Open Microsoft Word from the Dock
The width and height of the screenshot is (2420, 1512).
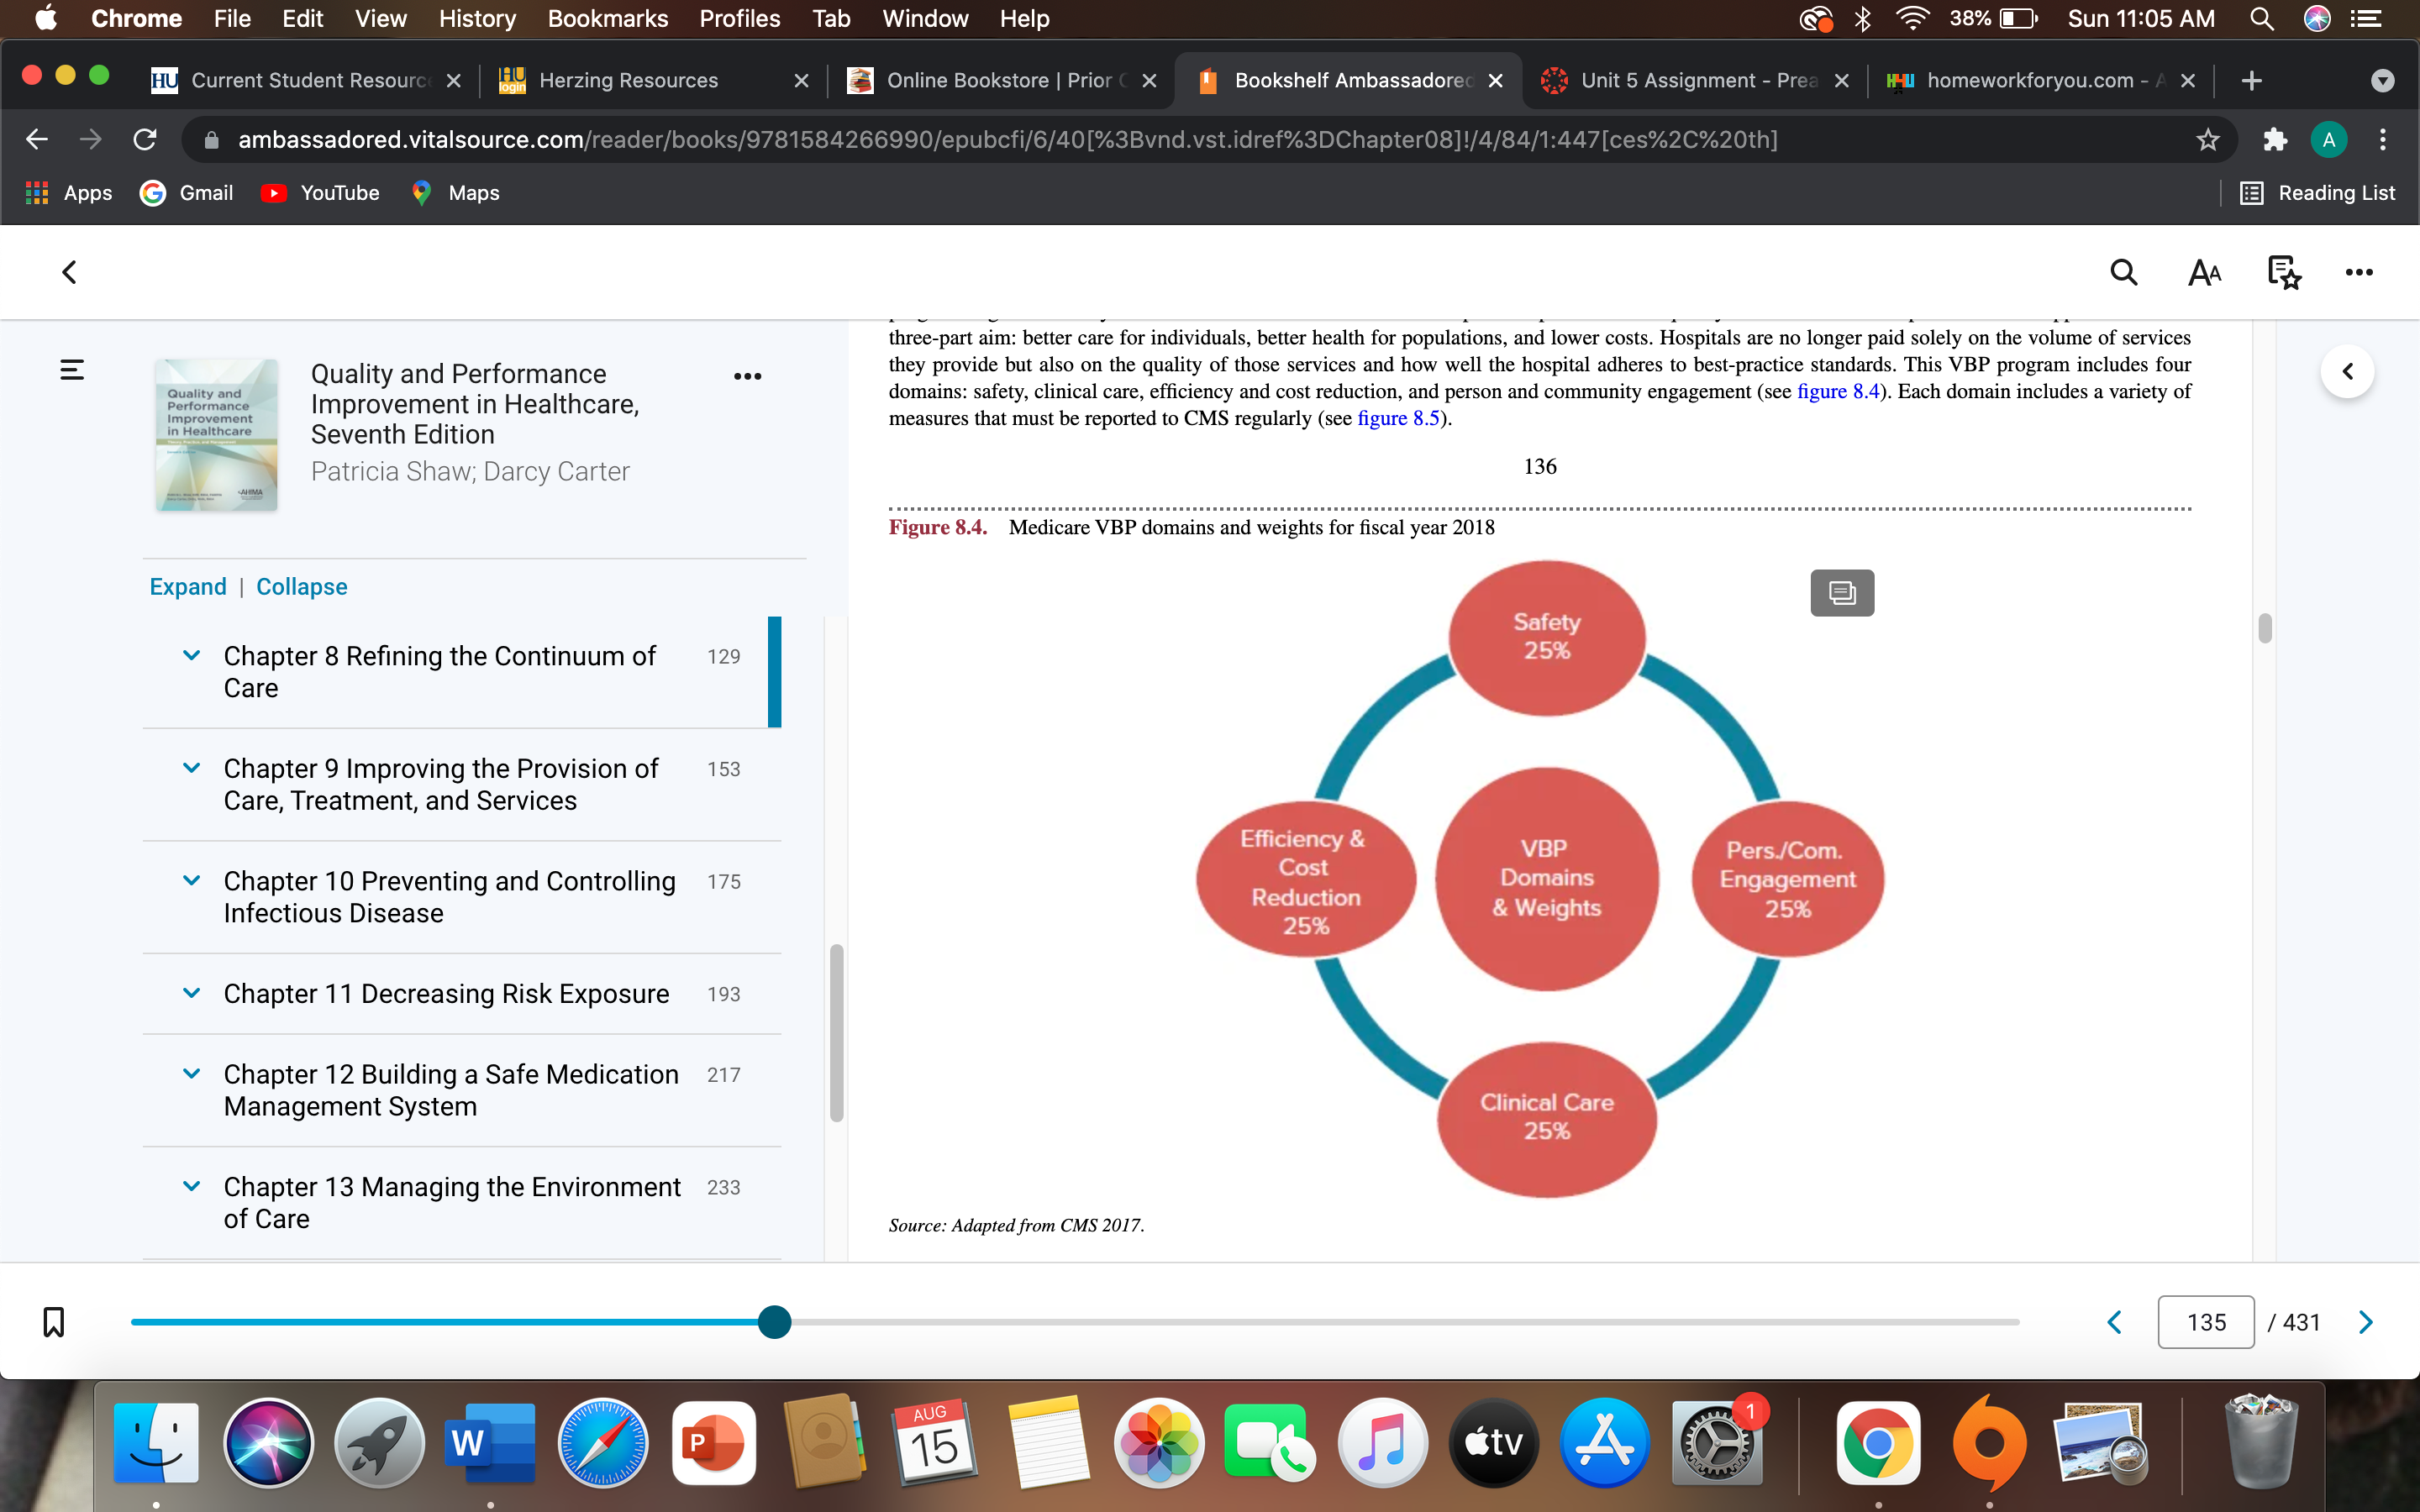point(489,1443)
